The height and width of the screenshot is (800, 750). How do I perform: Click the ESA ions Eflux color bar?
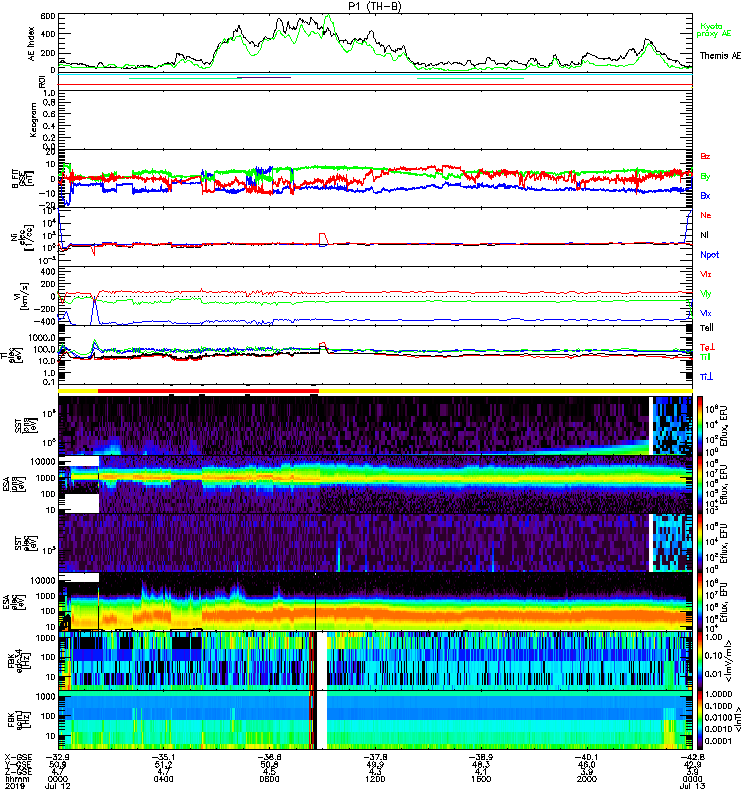pyautogui.click(x=699, y=484)
